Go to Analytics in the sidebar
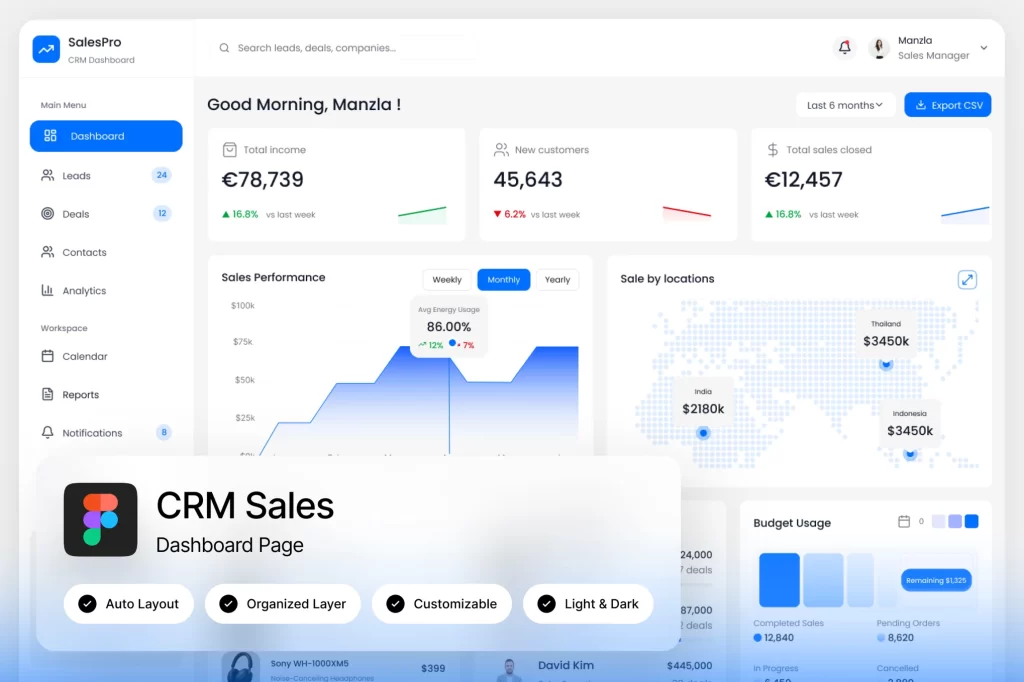Image resolution: width=1024 pixels, height=682 pixels. pos(84,291)
